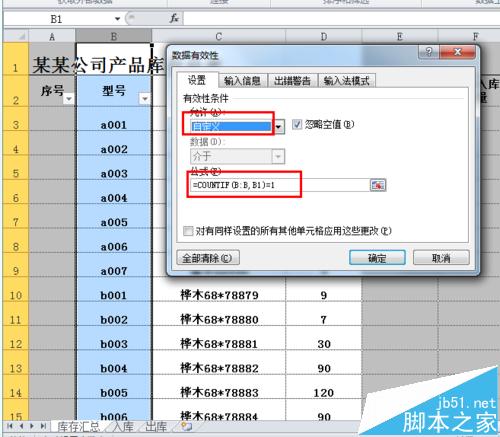Select column B header
This screenshot has height=437, width=500.
[x=114, y=36]
